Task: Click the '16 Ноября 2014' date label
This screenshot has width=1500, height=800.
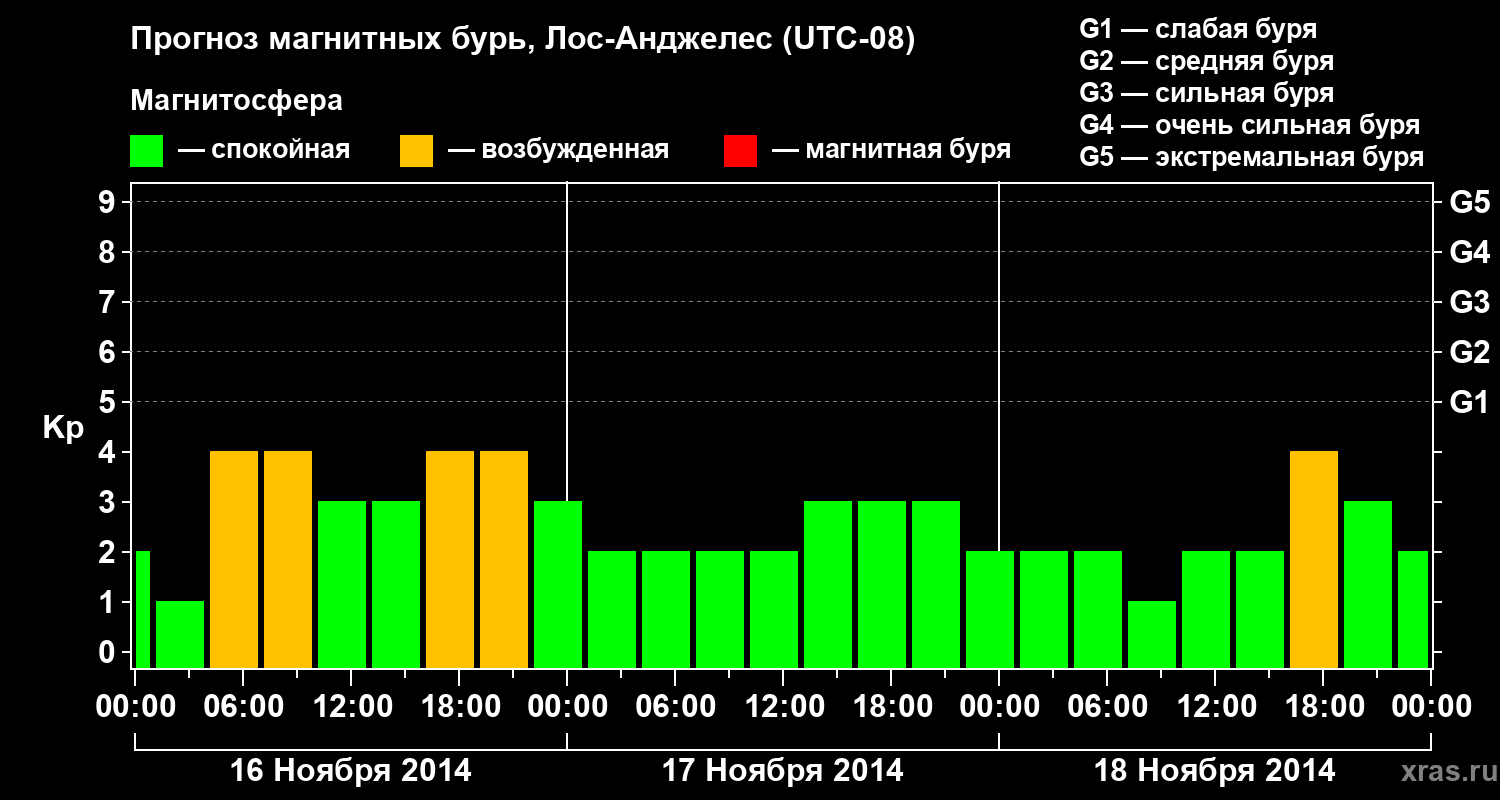Action: pos(351,771)
